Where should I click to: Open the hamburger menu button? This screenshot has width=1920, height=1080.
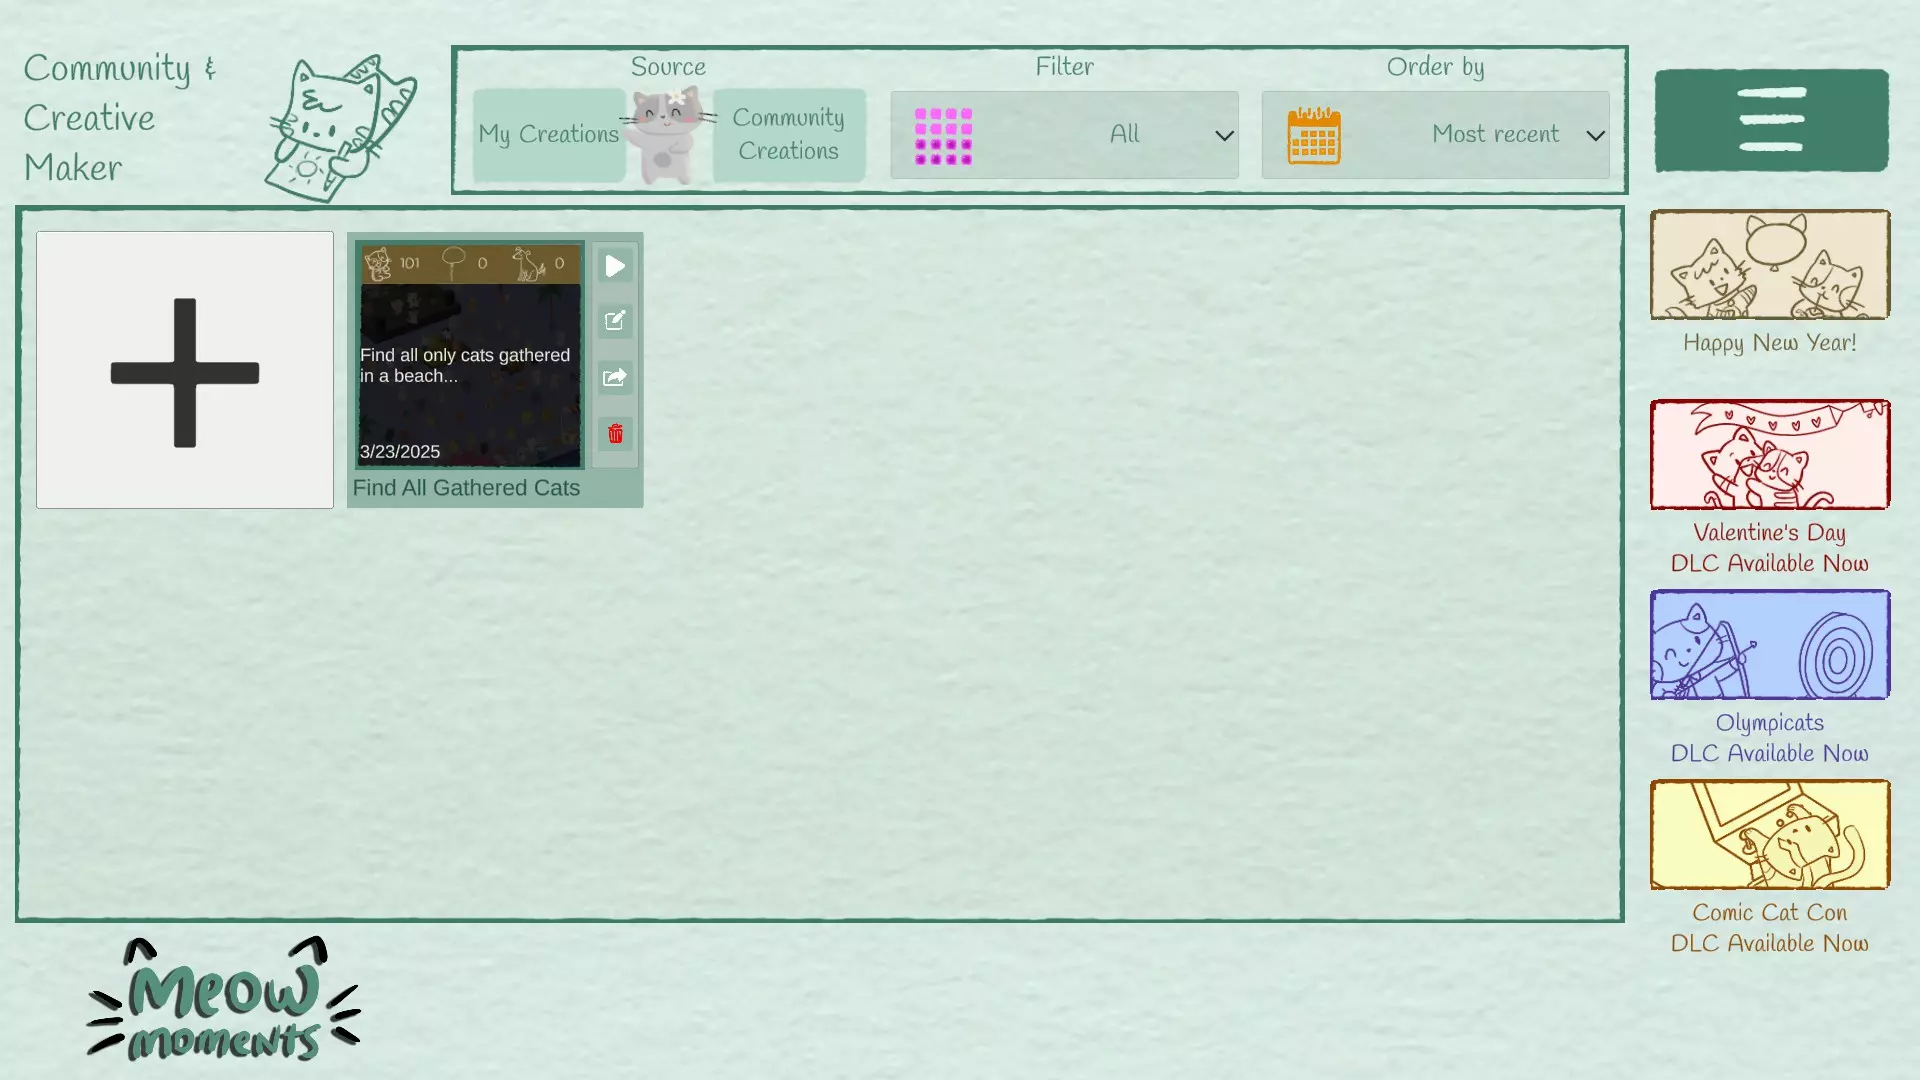(x=1771, y=120)
